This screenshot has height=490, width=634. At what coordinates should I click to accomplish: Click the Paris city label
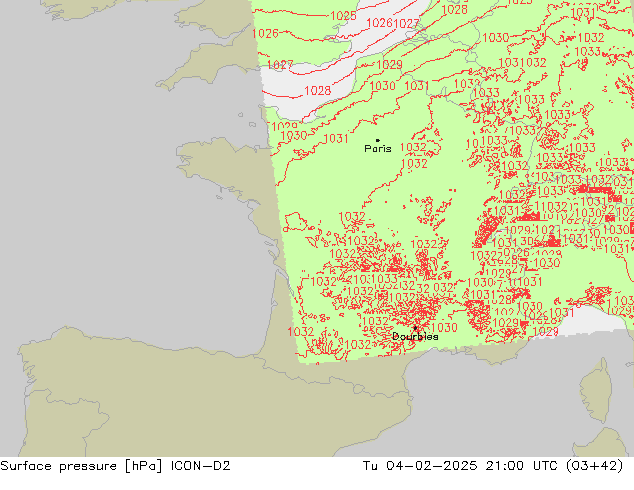tap(378, 149)
